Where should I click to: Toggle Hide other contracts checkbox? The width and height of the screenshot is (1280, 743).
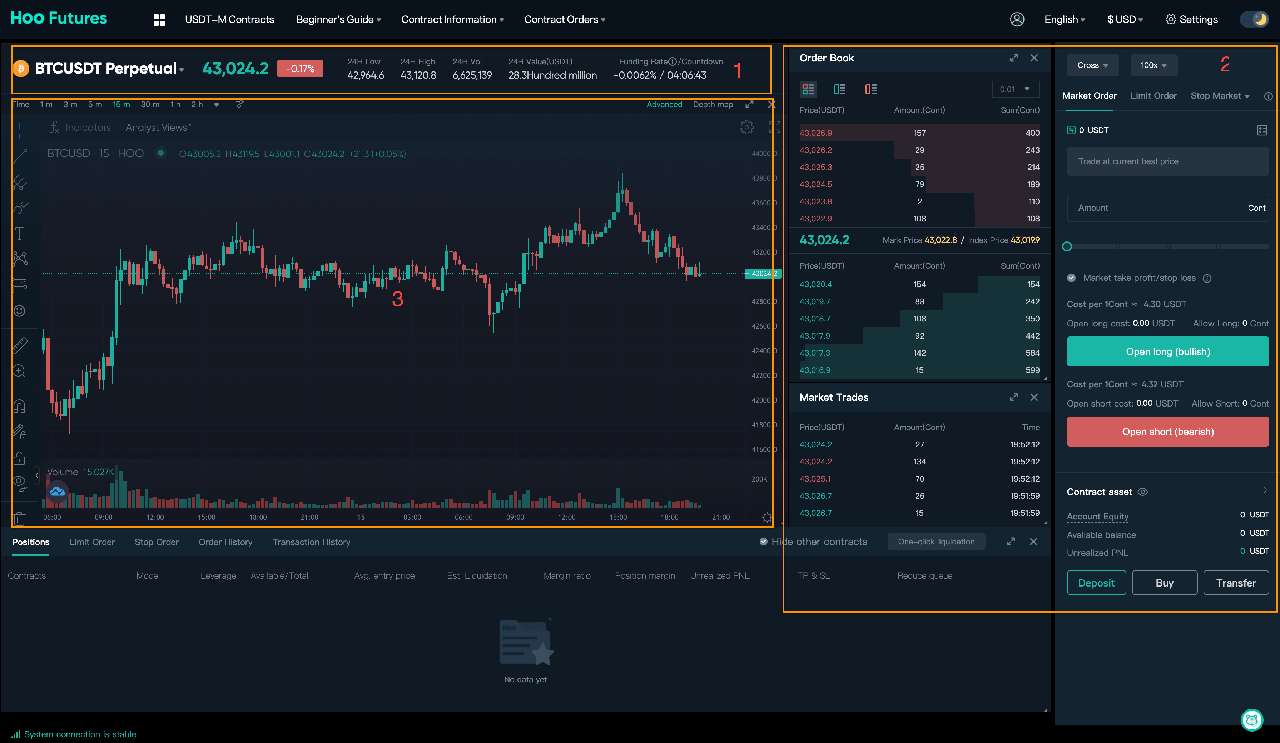click(764, 541)
